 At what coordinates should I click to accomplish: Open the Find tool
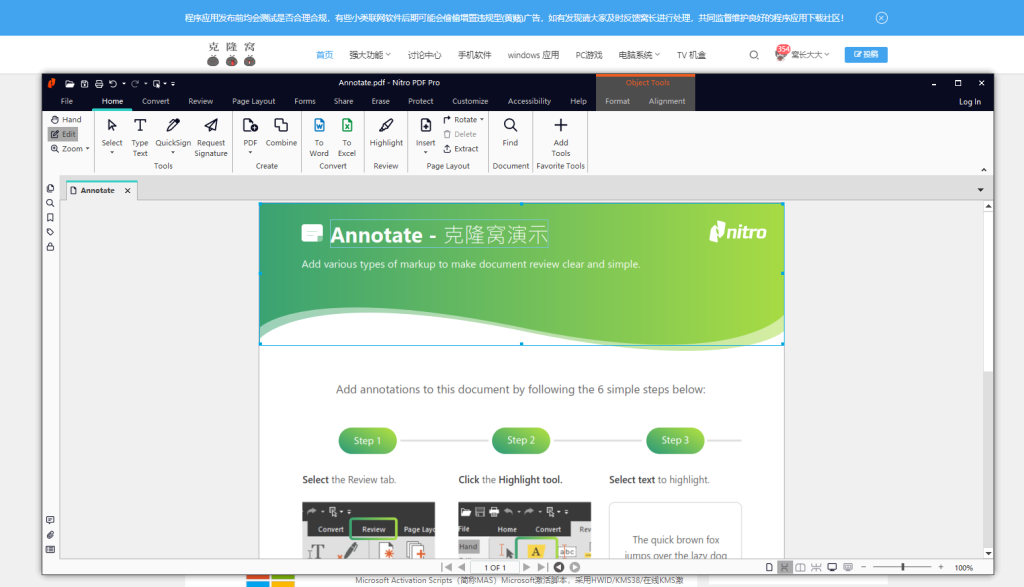[510, 132]
